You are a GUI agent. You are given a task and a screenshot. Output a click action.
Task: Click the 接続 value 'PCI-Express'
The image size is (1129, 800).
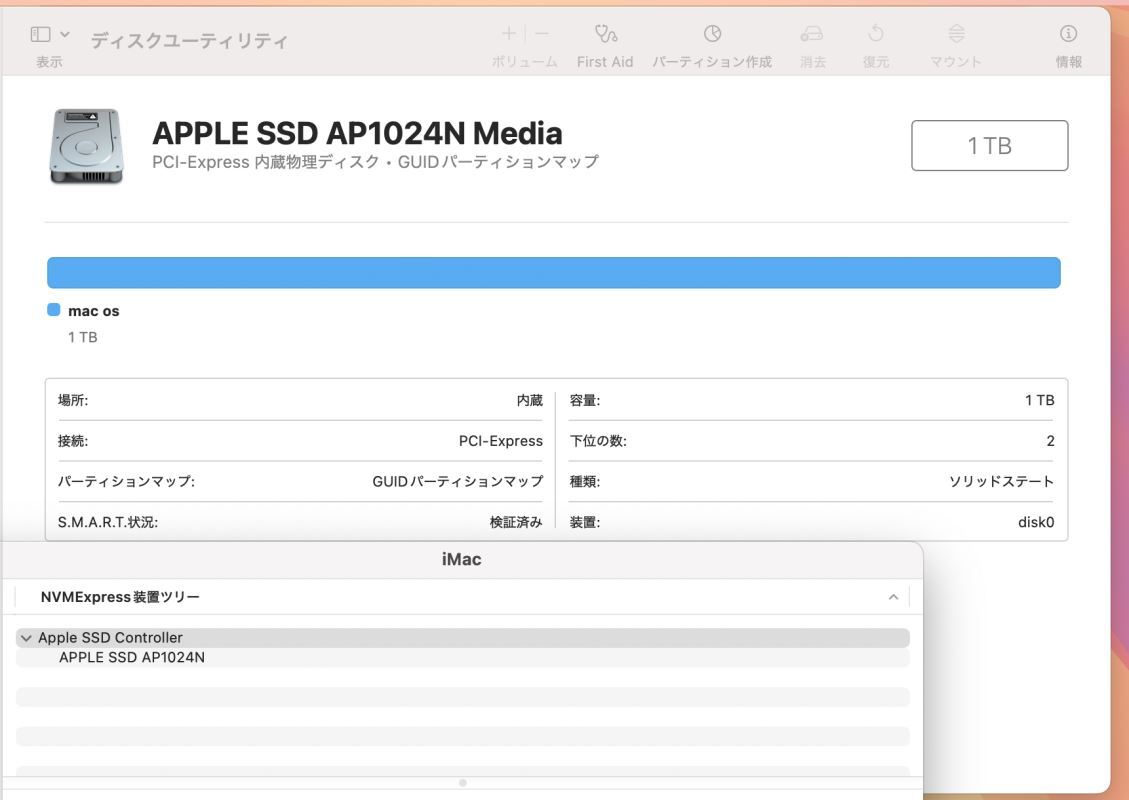(x=500, y=441)
